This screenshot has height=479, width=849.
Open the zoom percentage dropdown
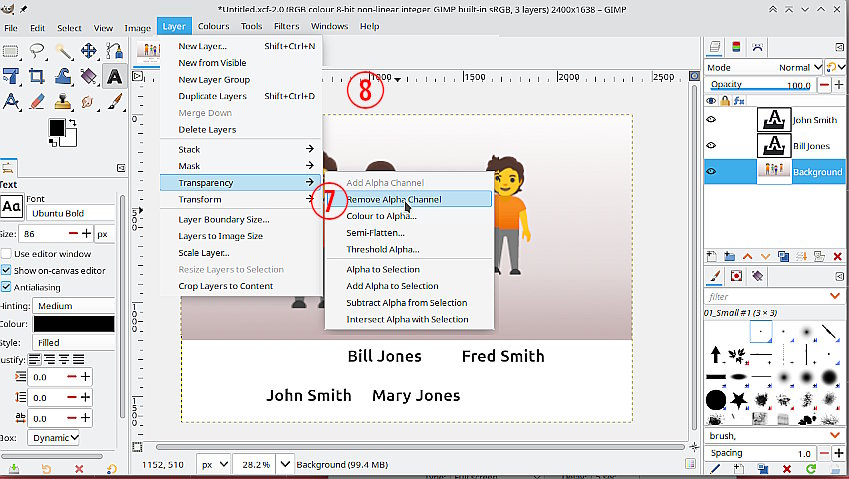[284, 464]
